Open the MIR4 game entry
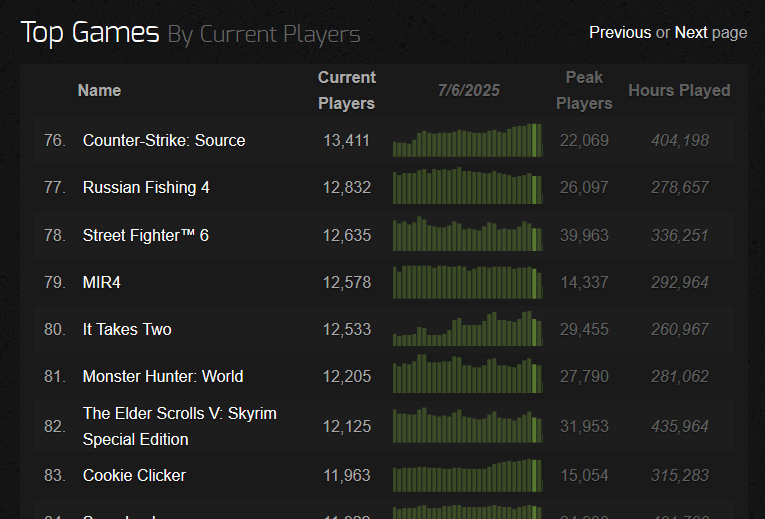Viewport: 765px width, 519px height. (x=101, y=282)
